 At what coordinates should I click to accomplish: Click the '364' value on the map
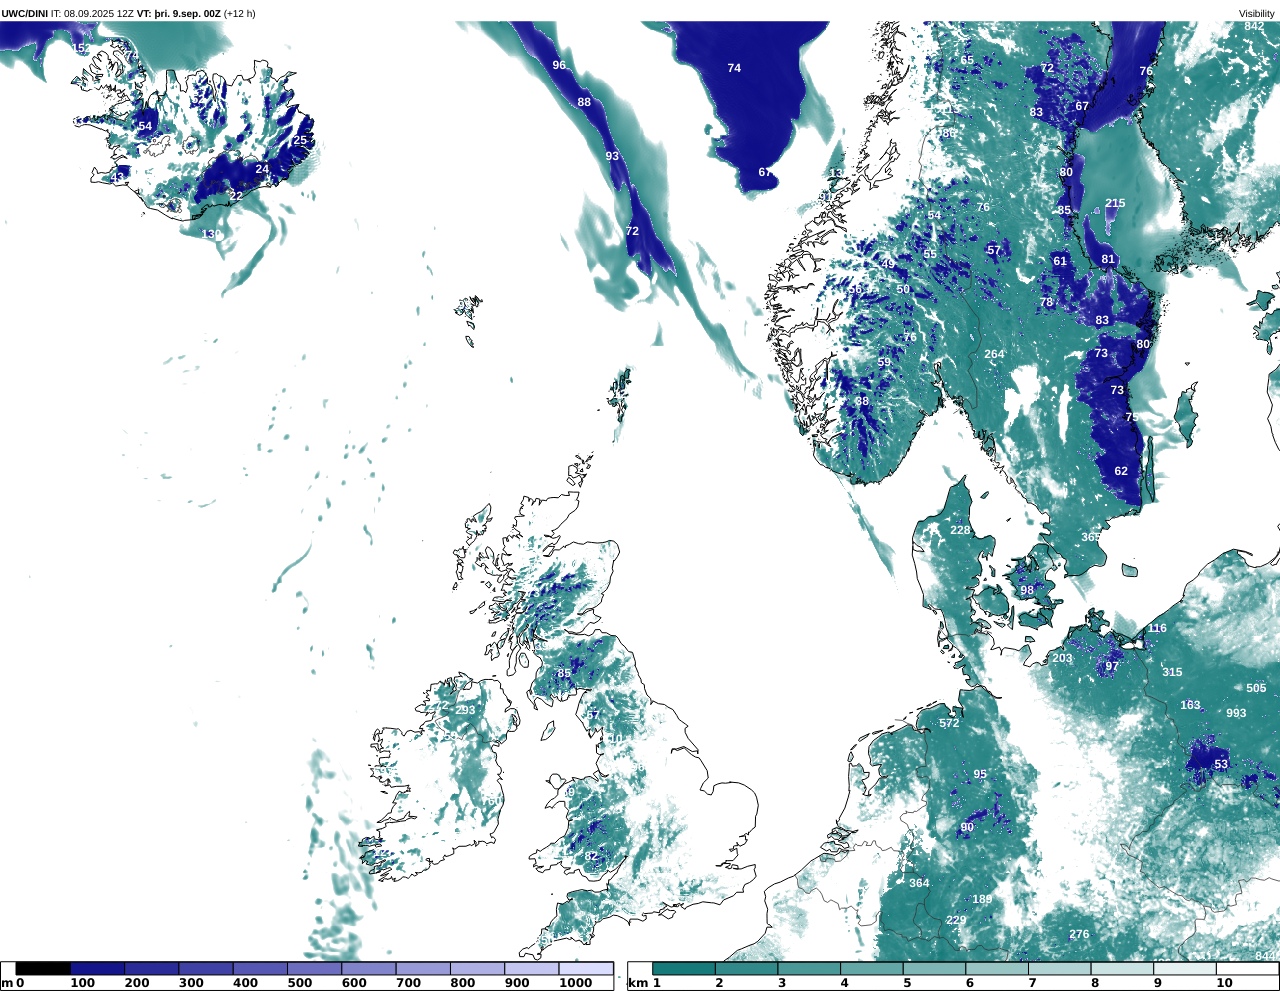pyautogui.click(x=919, y=883)
